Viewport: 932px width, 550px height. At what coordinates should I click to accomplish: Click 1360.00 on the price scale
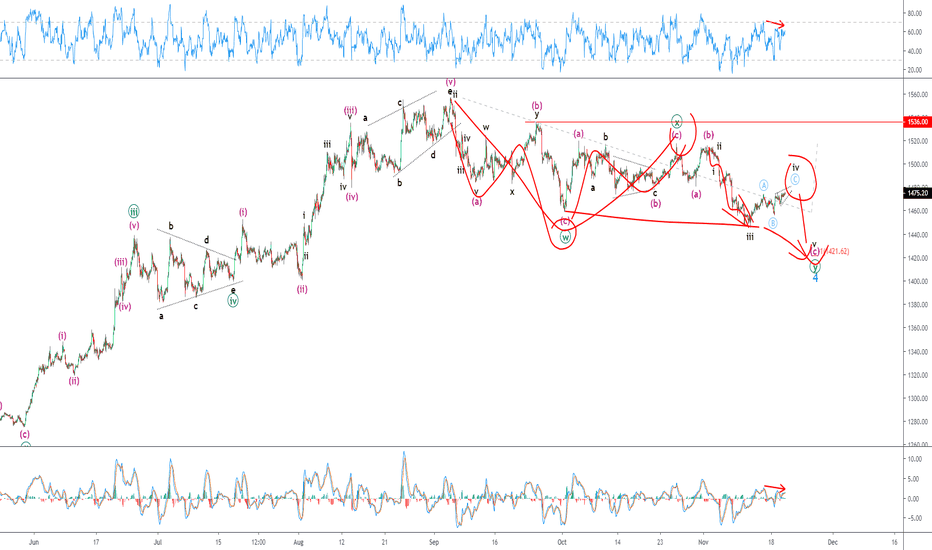[x=918, y=328]
